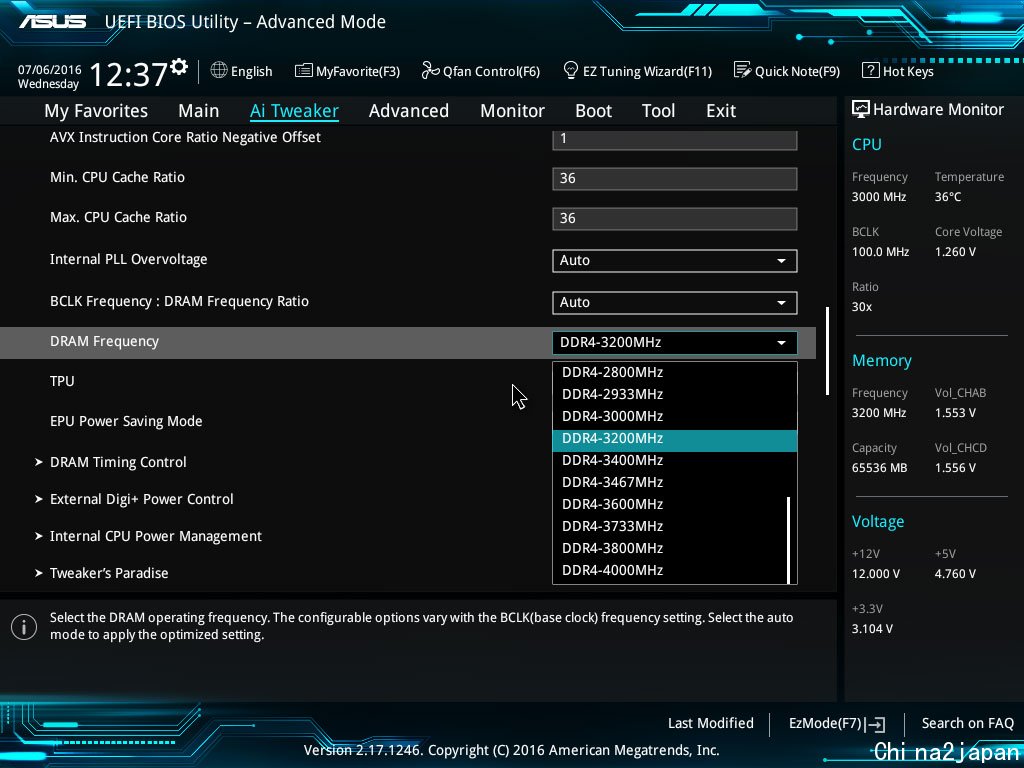Viewport: 1024px width, 768px height.
Task: Switch to the Boot tab
Action: pos(594,111)
